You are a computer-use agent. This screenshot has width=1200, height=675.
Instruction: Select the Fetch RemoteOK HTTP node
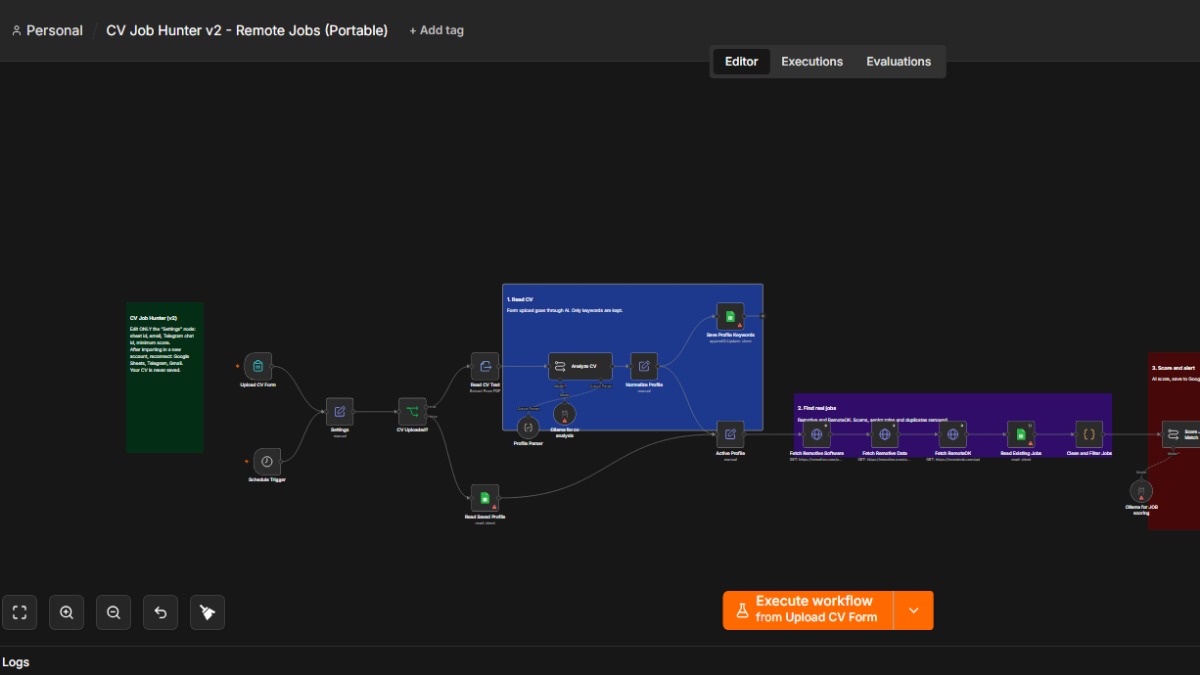pyautogui.click(x=952, y=434)
